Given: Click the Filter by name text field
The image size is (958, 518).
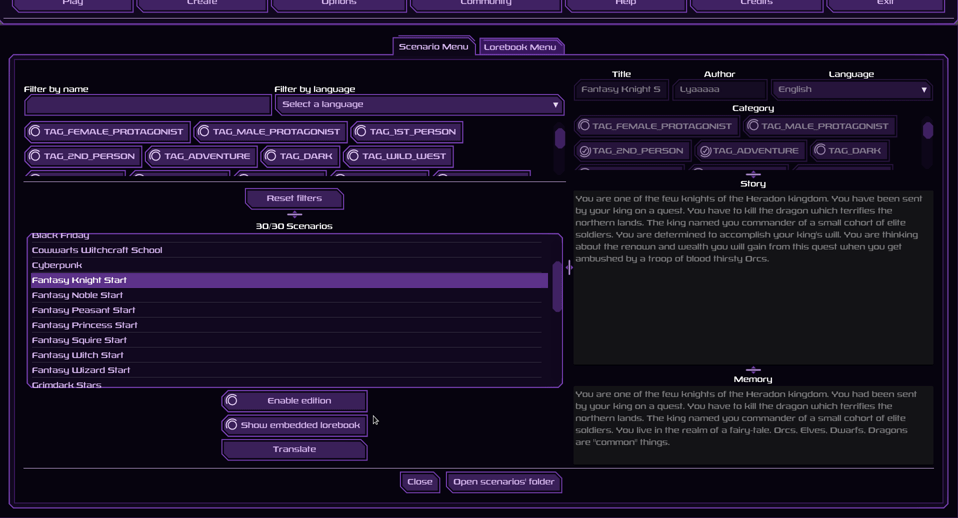Looking at the screenshot, I should click(148, 105).
